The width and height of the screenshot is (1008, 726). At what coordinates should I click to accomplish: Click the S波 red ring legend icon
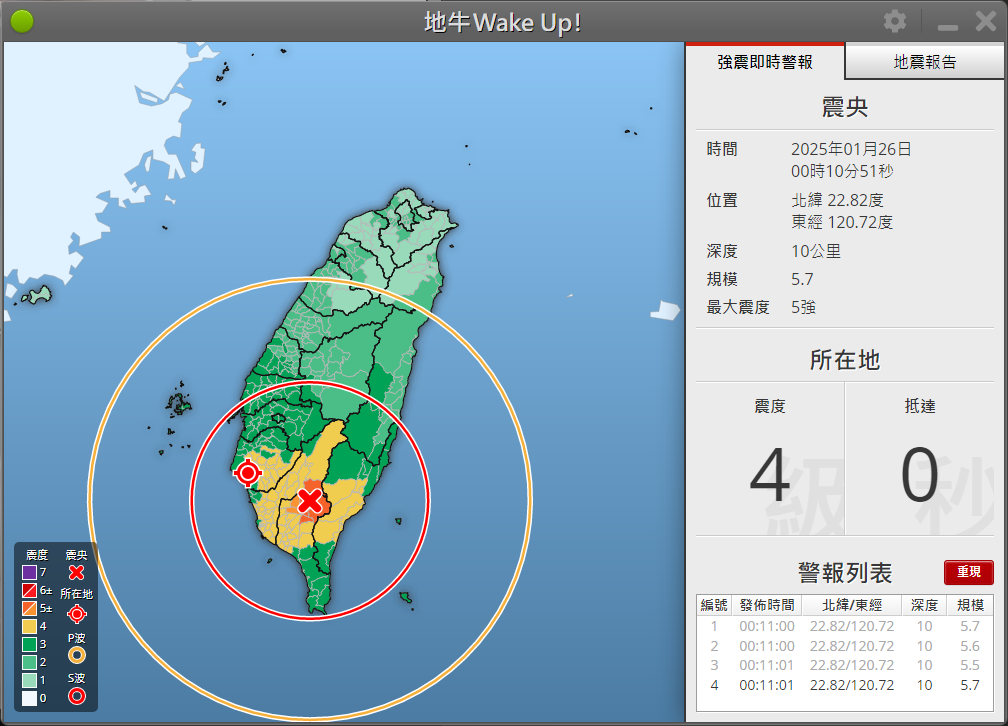pos(76,696)
